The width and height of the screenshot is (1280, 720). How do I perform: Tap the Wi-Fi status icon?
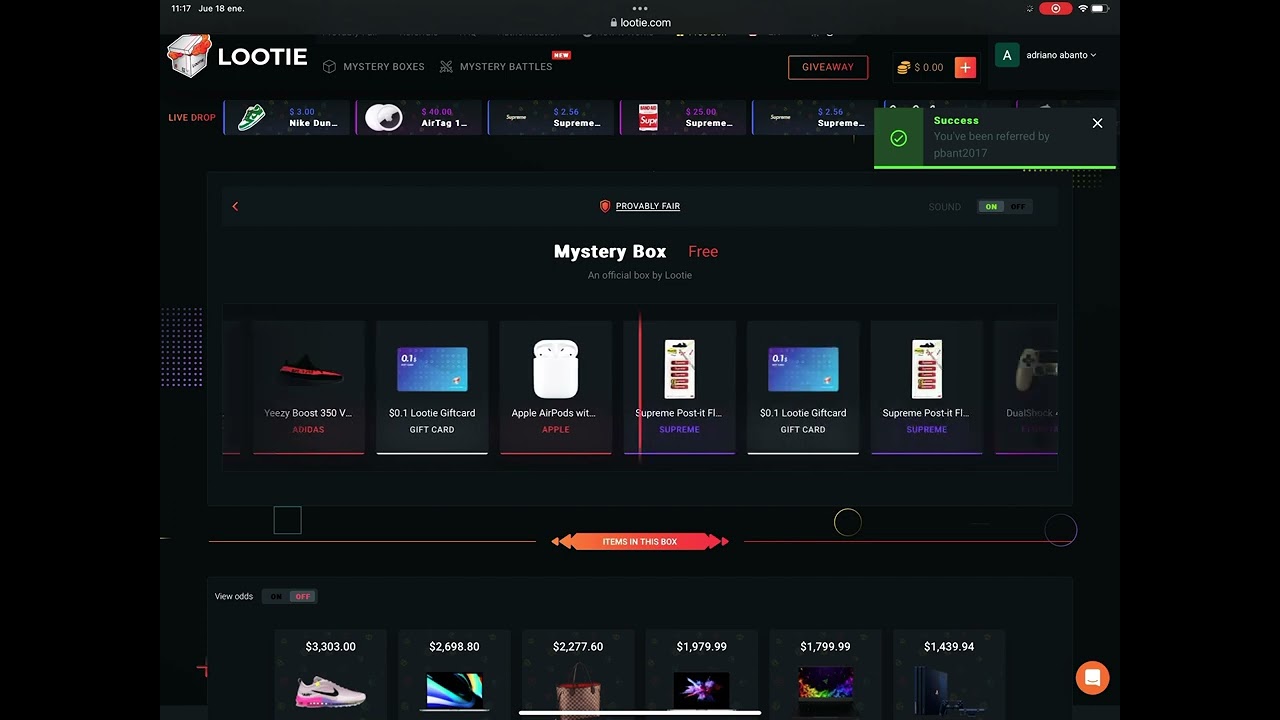1082,8
